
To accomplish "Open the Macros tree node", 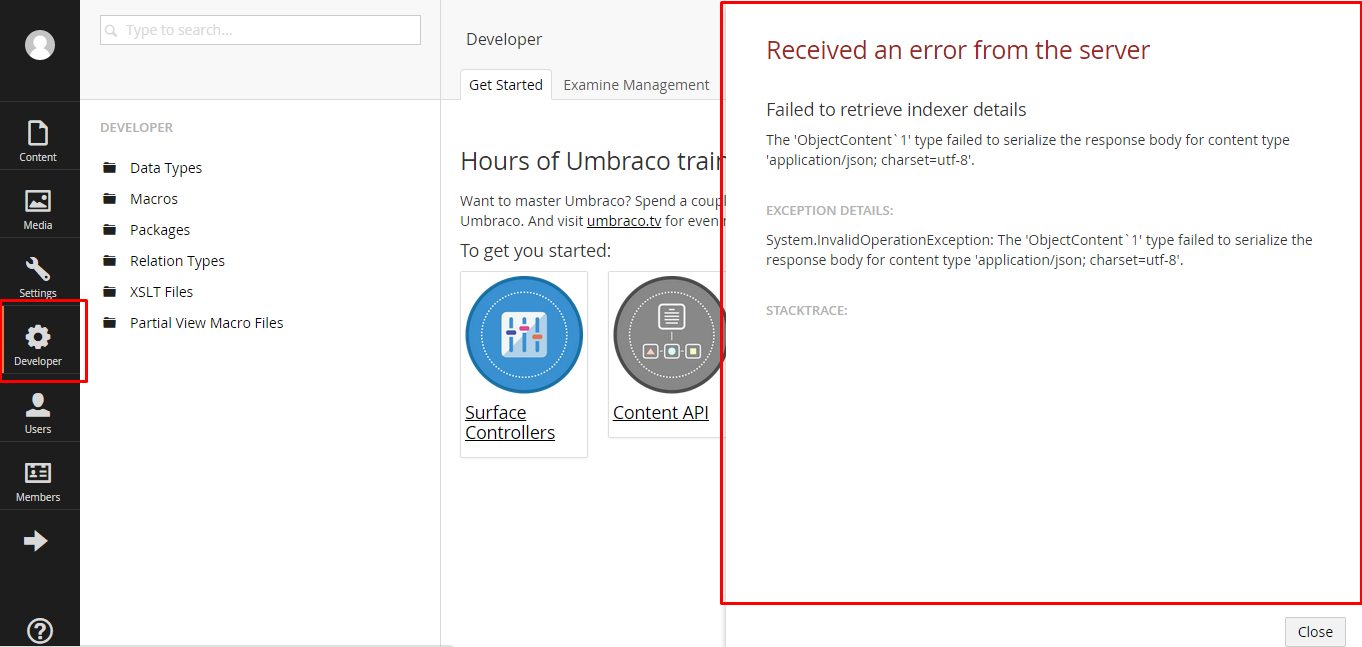I will click(154, 199).
